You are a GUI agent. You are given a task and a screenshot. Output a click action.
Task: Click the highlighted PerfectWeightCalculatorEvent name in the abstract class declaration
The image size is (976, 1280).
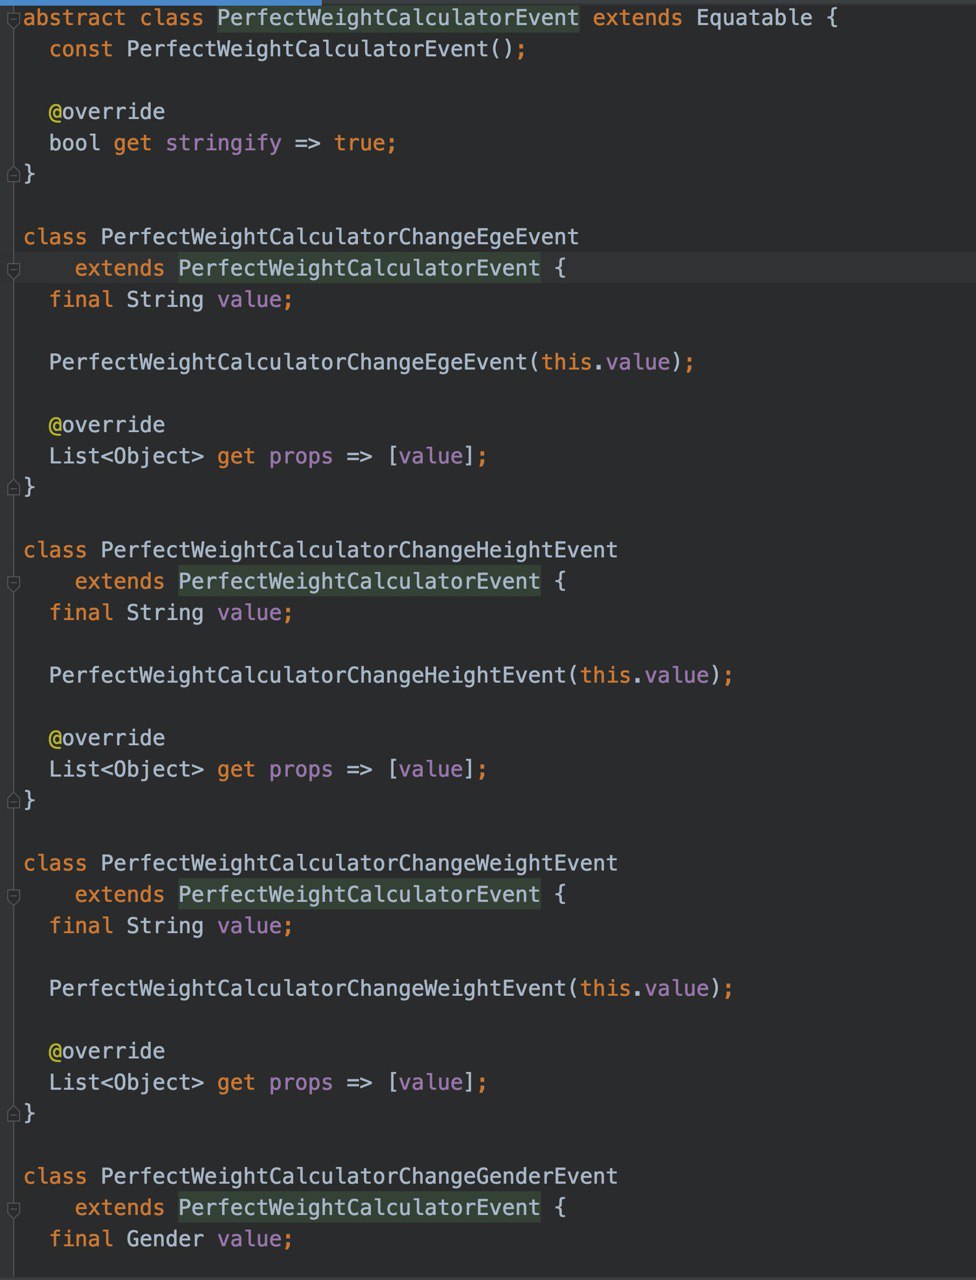click(x=398, y=18)
